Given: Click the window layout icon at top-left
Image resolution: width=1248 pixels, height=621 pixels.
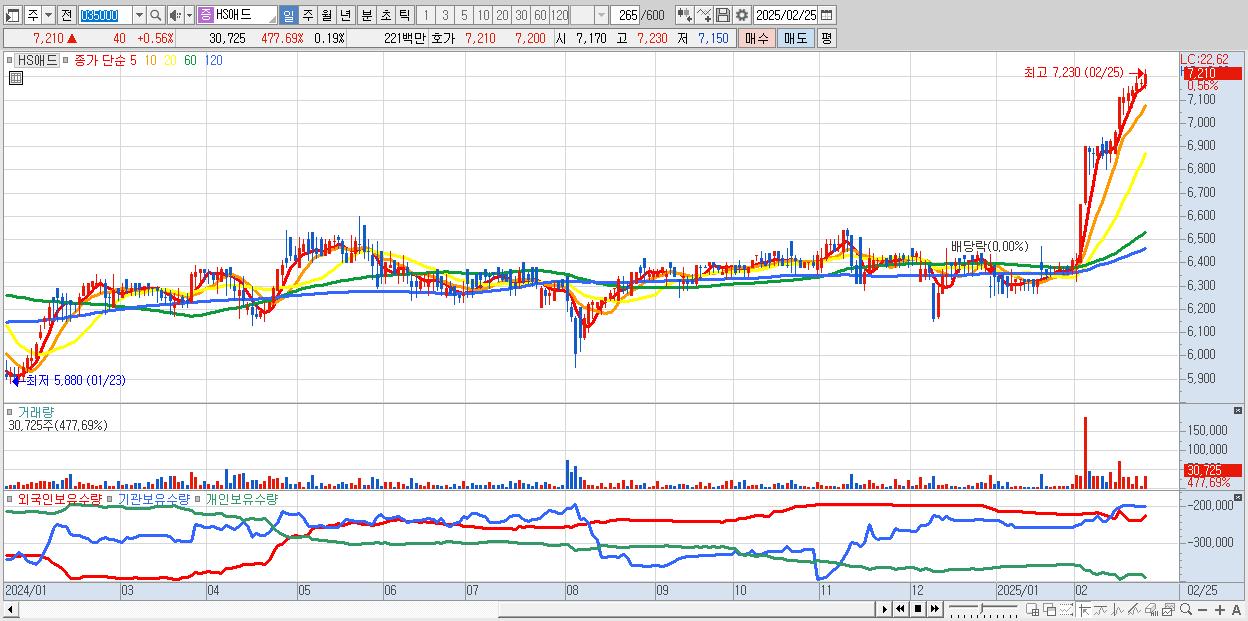Looking at the screenshot, I should [x=12, y=15].
